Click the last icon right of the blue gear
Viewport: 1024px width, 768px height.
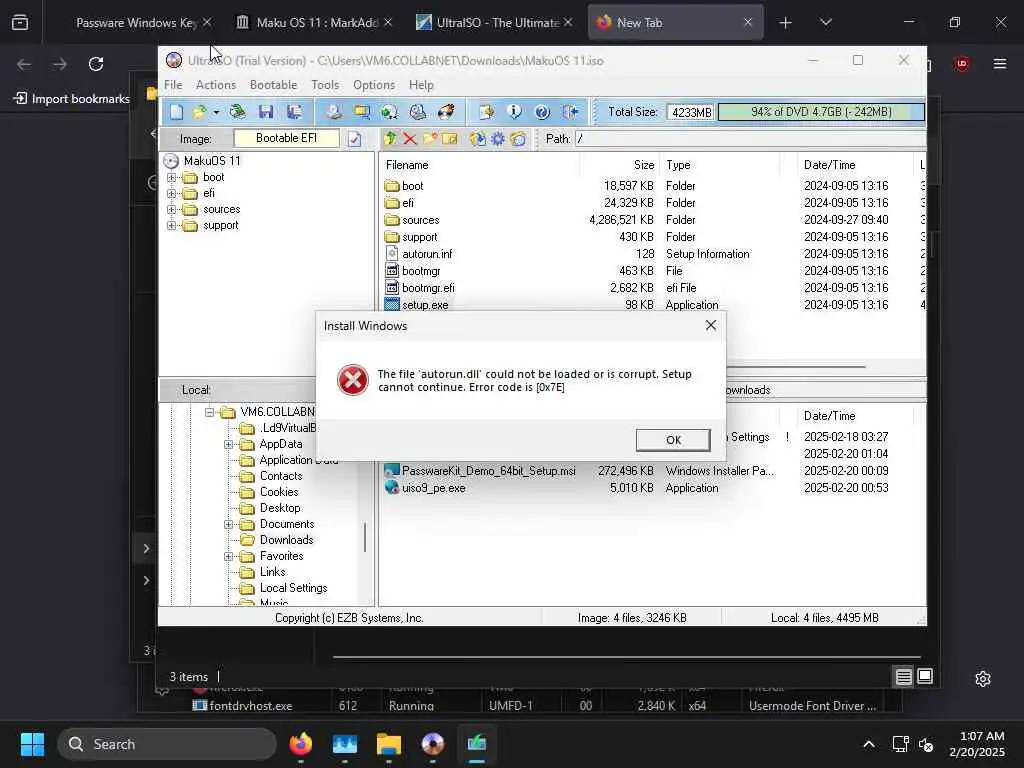(518, 138)
